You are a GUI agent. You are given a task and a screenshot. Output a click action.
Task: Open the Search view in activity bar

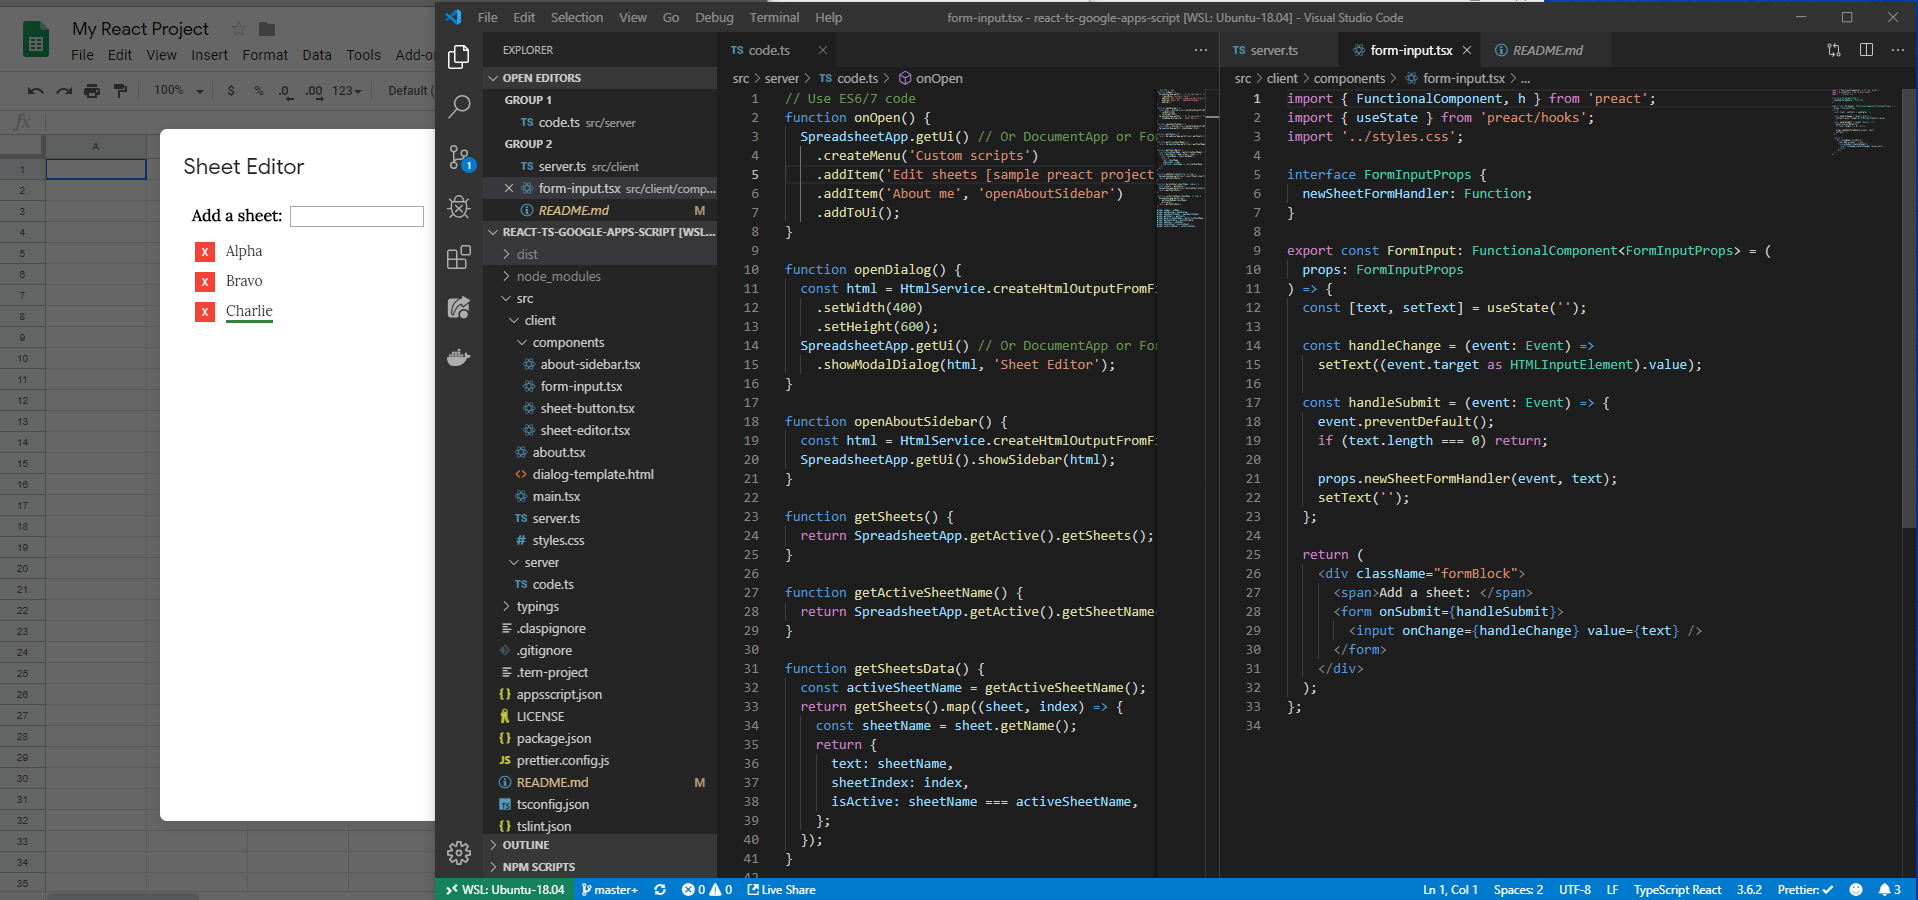click(459, 106)
